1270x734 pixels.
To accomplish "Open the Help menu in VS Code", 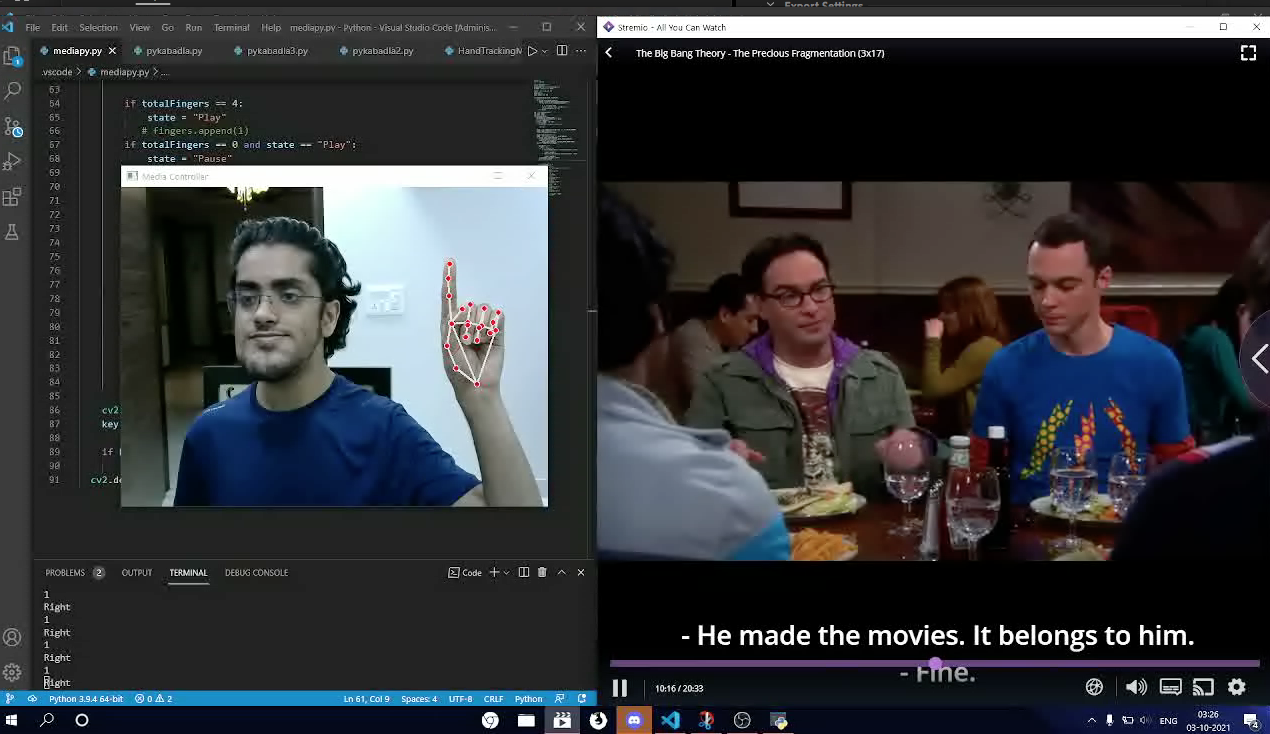I will [x=271, y=27].
